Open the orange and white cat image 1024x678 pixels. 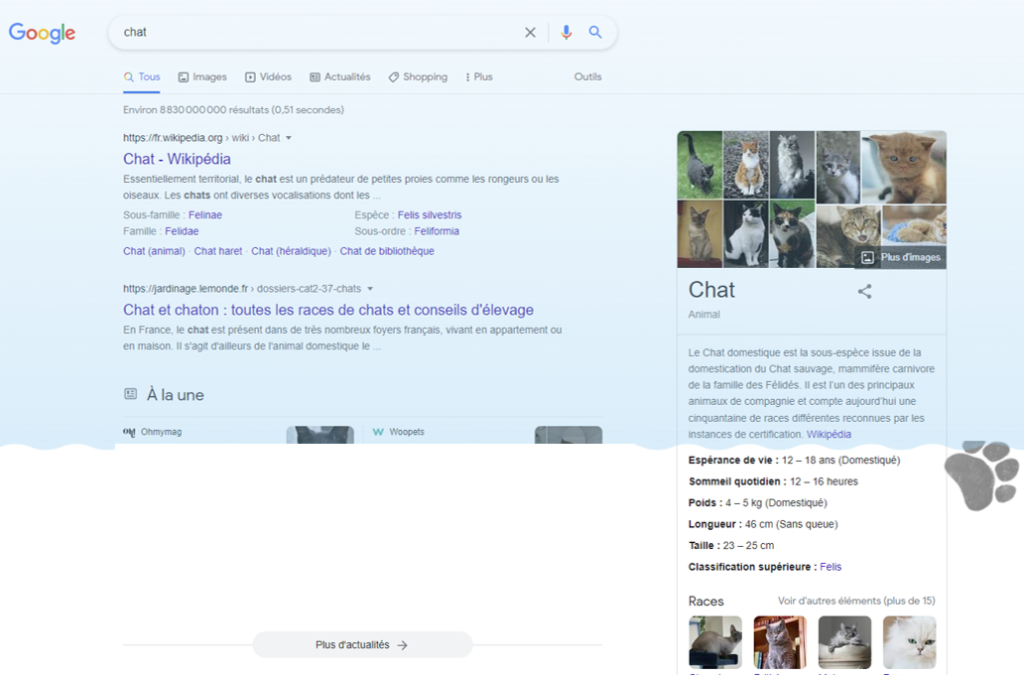pyautogui.click(x=746, y=165)
